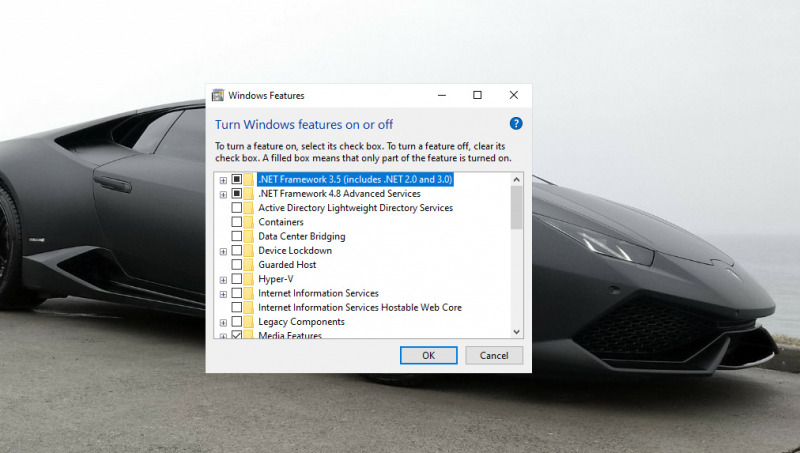This screenshot has width=800, height=453.
Task: Select the '.NET Framework 4.8 Advanced Services' row
Action: click(339, 193)
